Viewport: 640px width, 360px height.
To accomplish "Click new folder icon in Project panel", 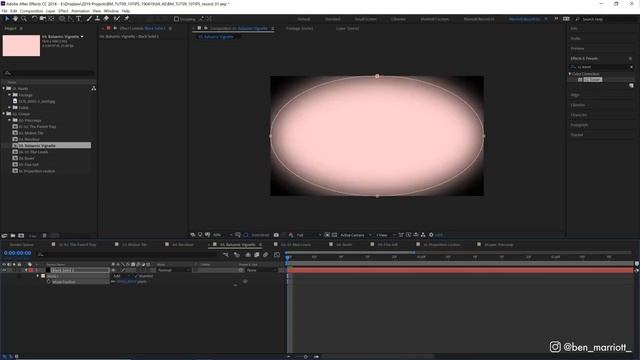I will [x=13, y=236].
